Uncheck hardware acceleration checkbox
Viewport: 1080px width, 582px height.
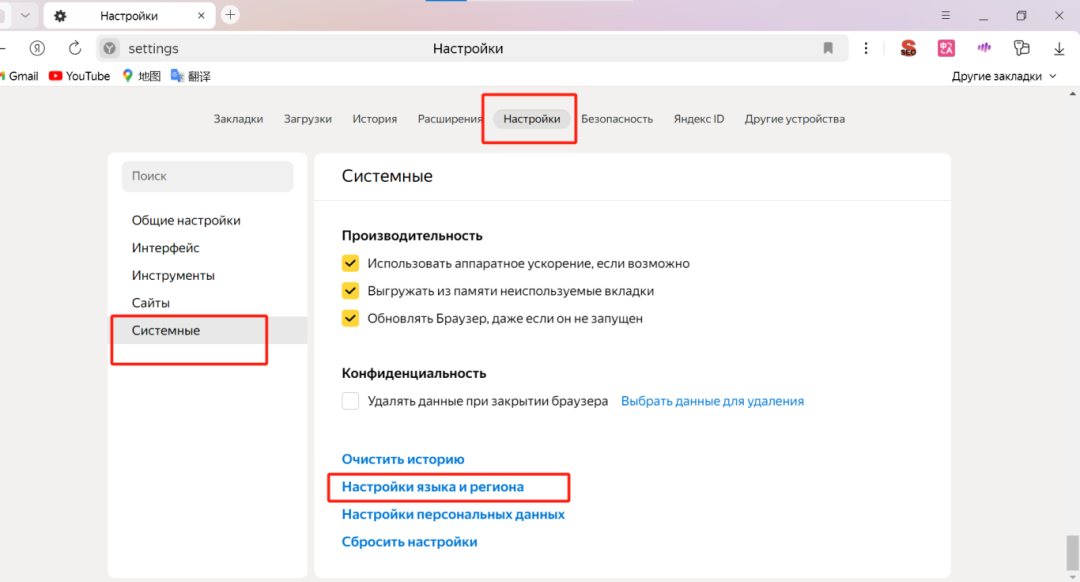point(350,263)
